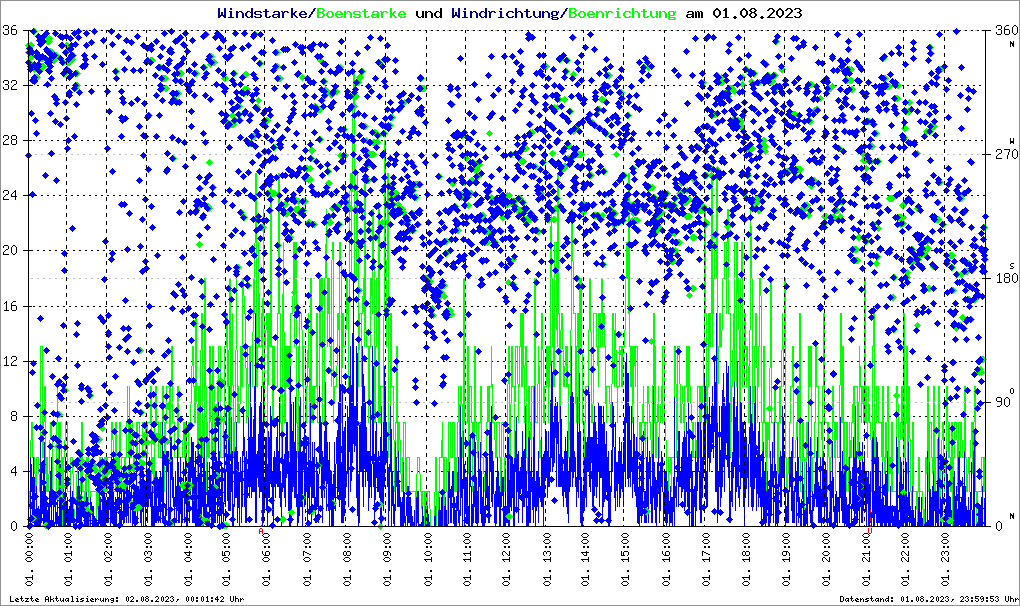1020x606 pixels.
Task: Select the green title word Boenrichtung
Action: (x=623, y=13)
